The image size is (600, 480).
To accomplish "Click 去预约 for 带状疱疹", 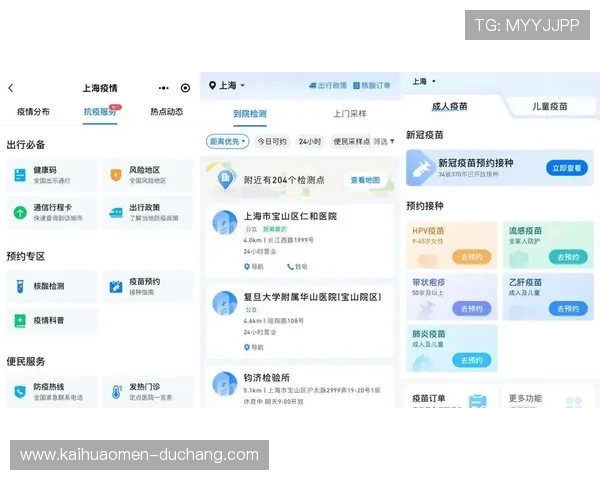I will 471,309.
